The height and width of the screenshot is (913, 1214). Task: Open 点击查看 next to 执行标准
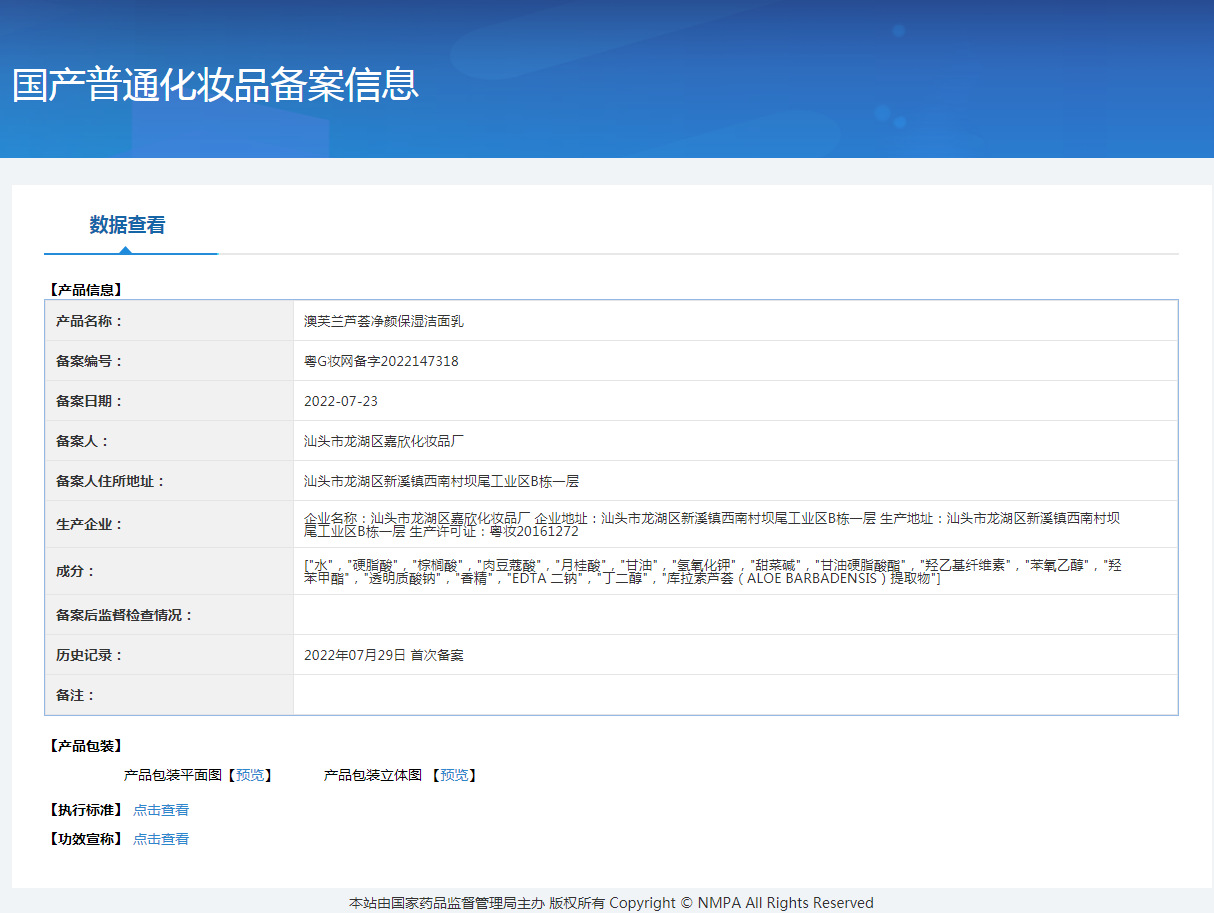click(x=161, y=810)
